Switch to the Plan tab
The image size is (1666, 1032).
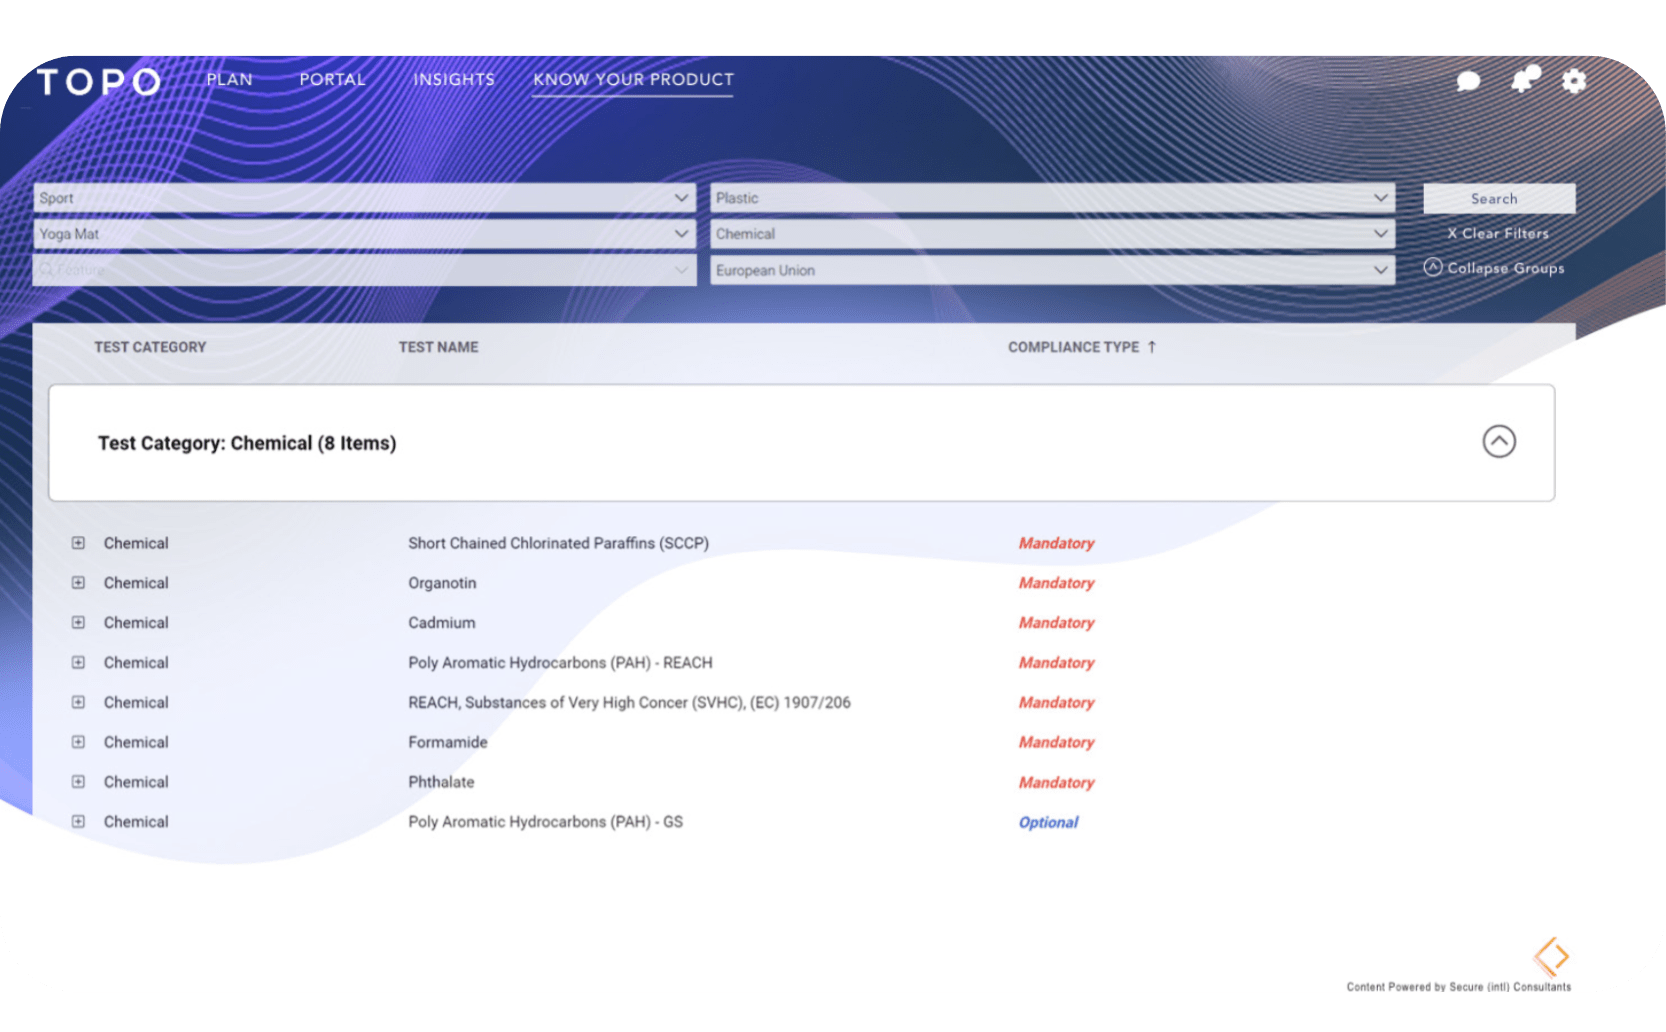coord(229,80)
